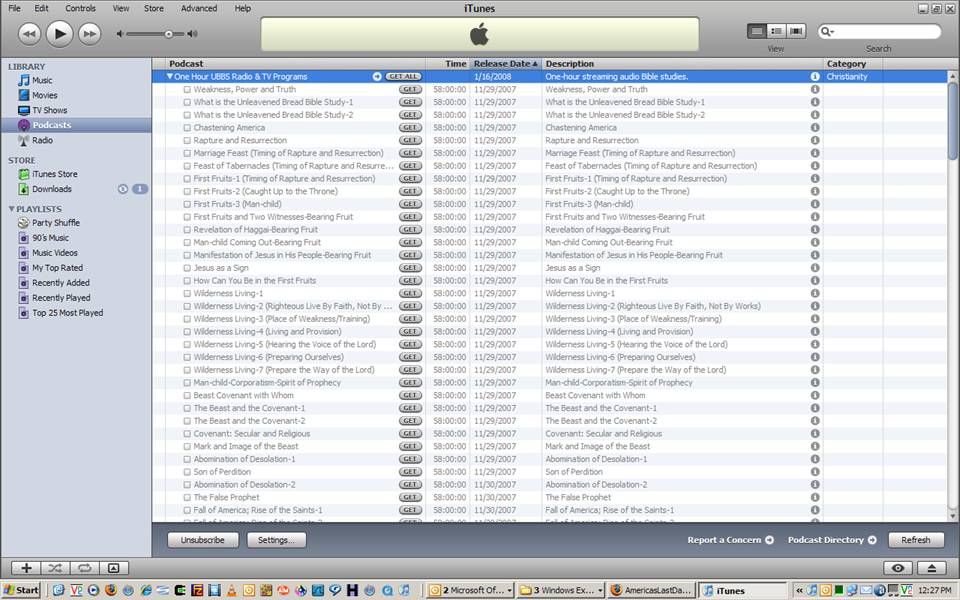The height and width of the screenshot is (600, 960).
Task: Sort by the Category column header
Action: 853,64
